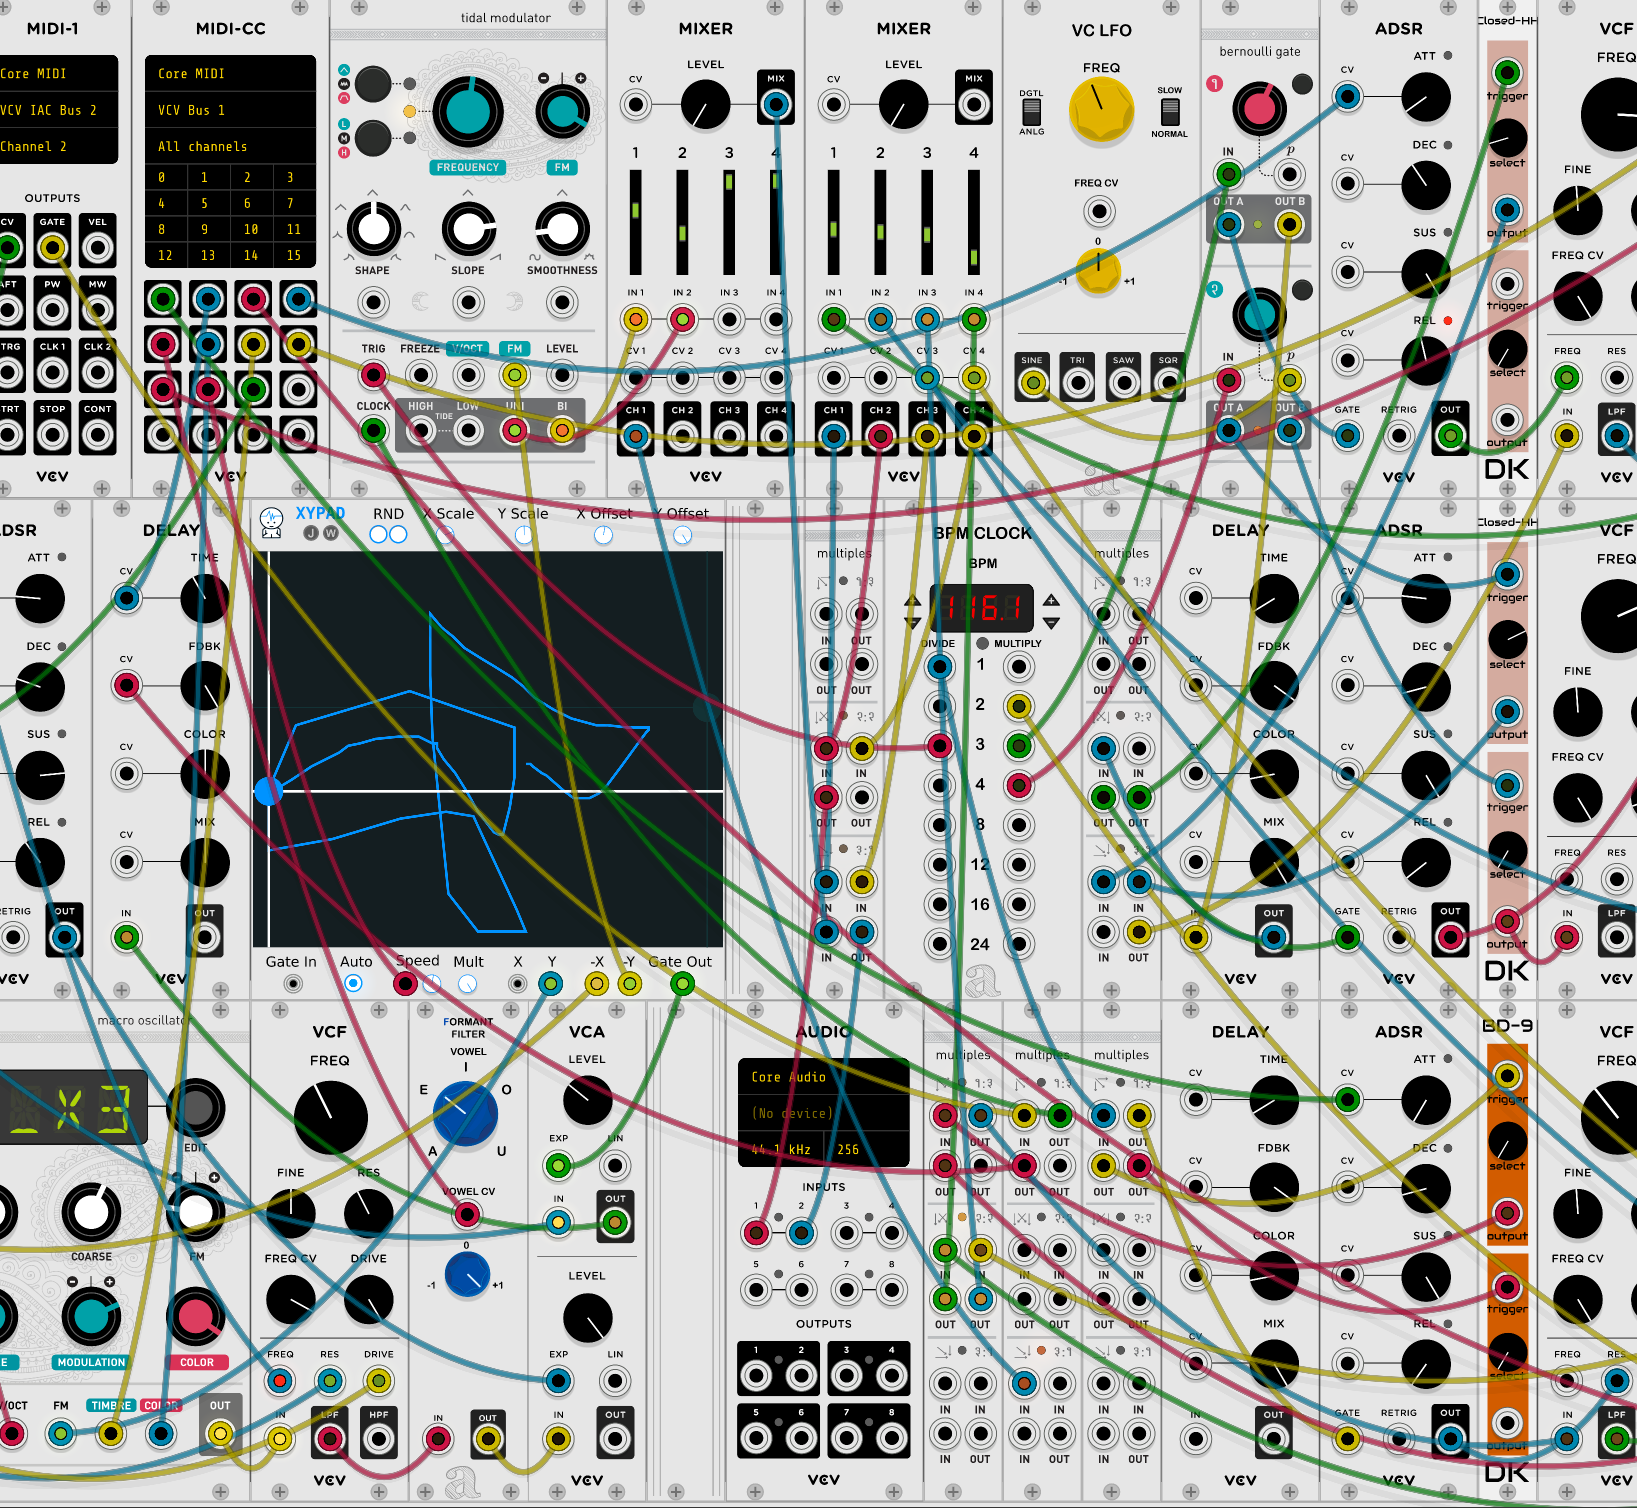Click the XYPAD X output jack
The height and width of the screenshot is (1508, 1637).
(x=517, y=984)
